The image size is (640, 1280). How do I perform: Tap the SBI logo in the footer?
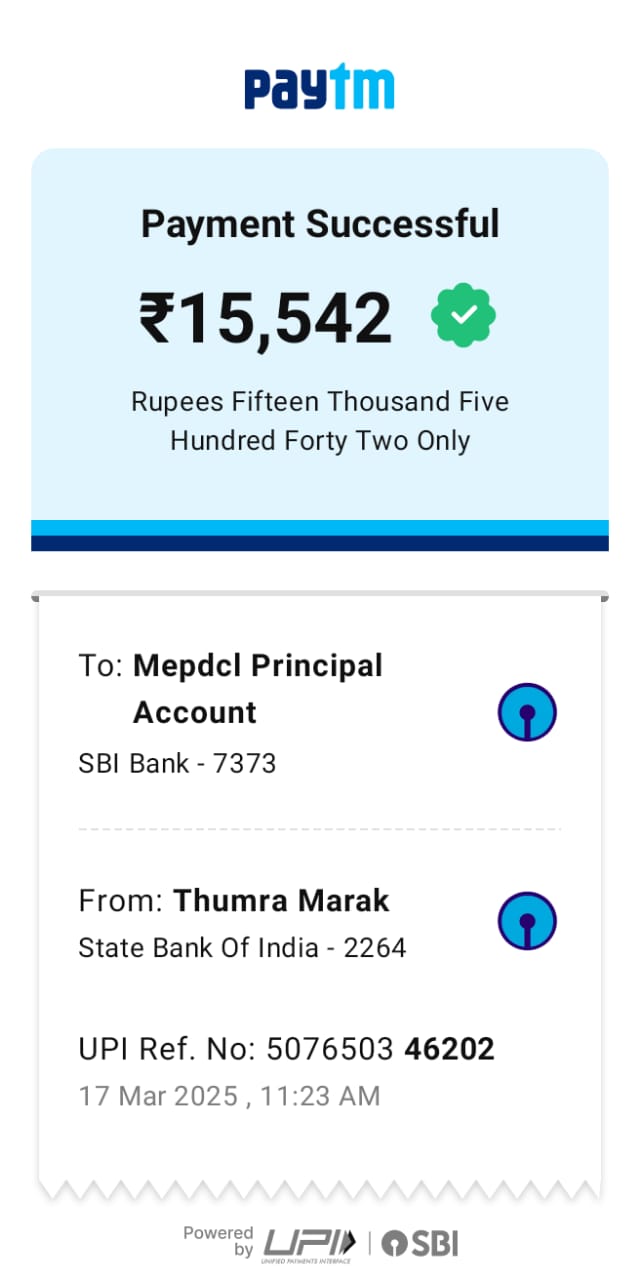pos(420,1243)
